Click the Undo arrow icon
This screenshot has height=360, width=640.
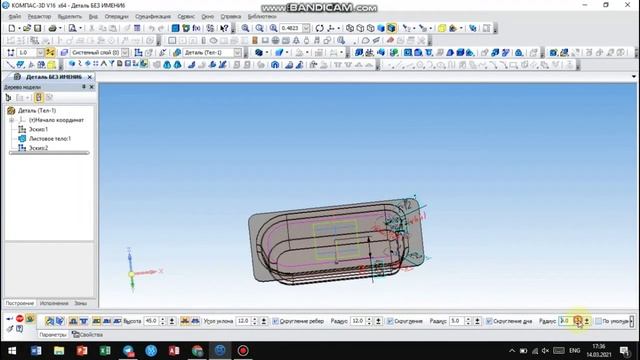pos(151,28)
